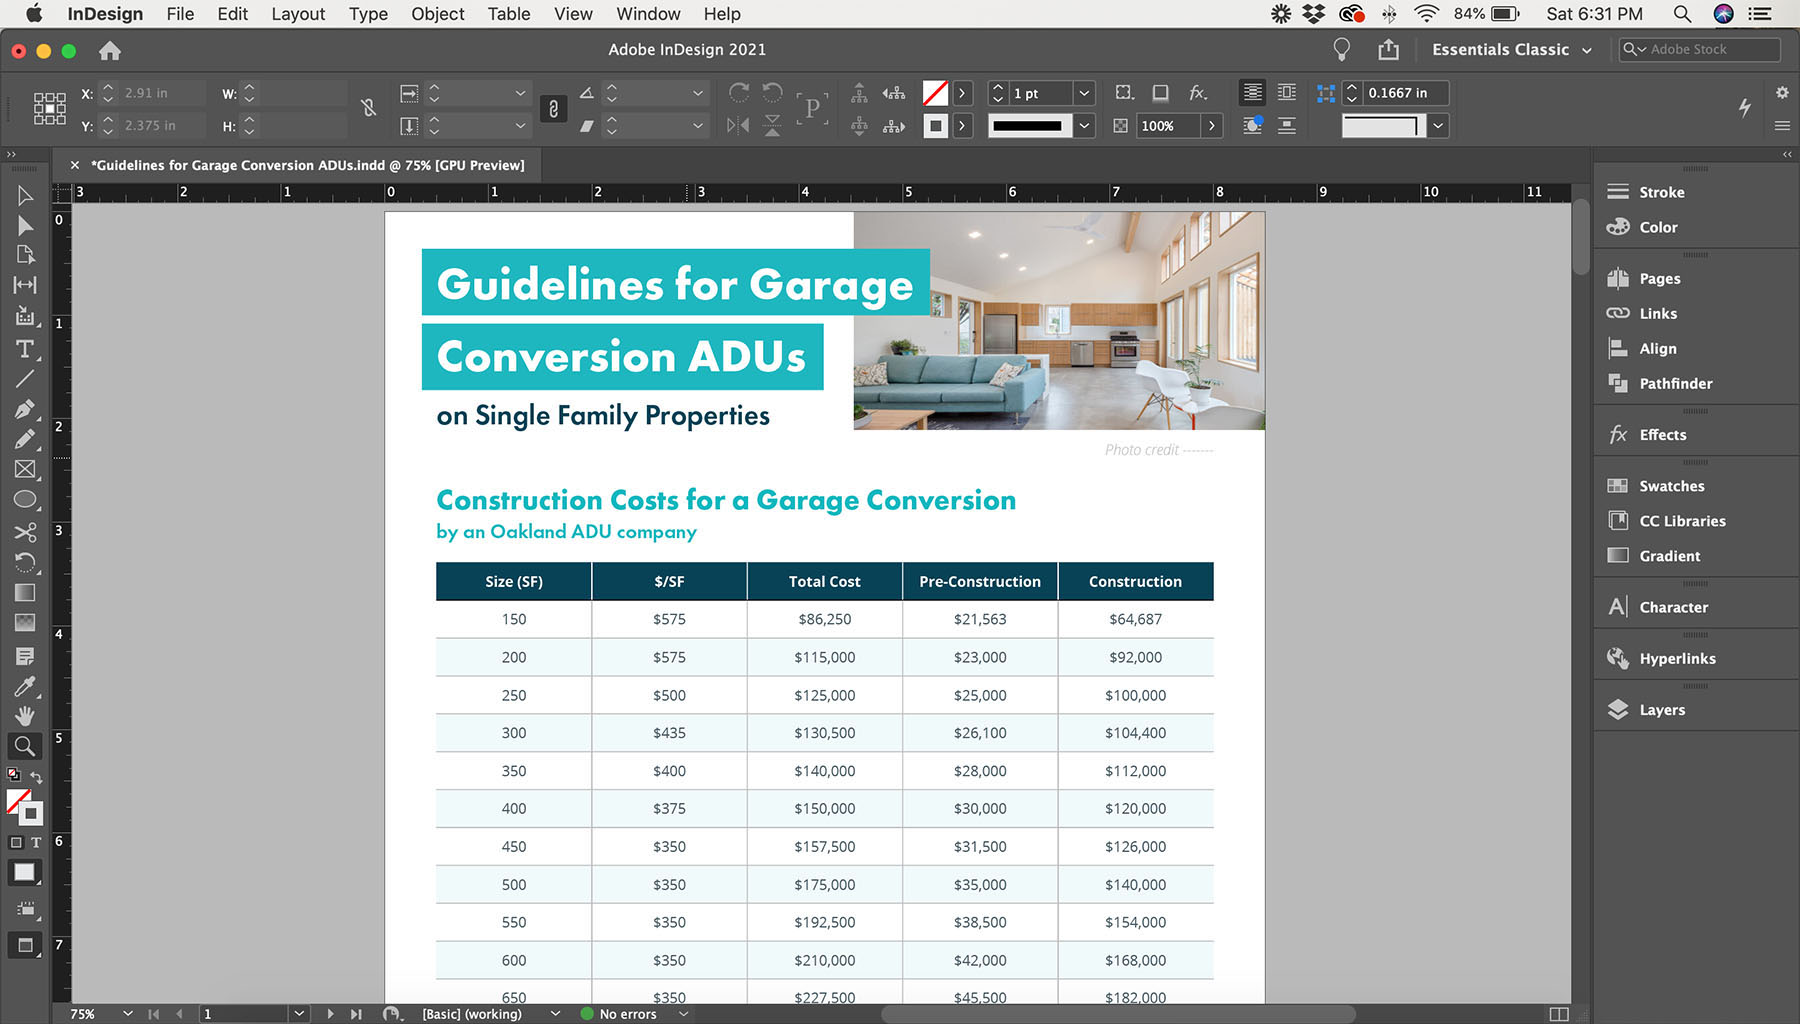The width and height of the screenshot is (1800, 1024).
Task: Toggle constrain proportions for width and height
Action: point(369,108)
